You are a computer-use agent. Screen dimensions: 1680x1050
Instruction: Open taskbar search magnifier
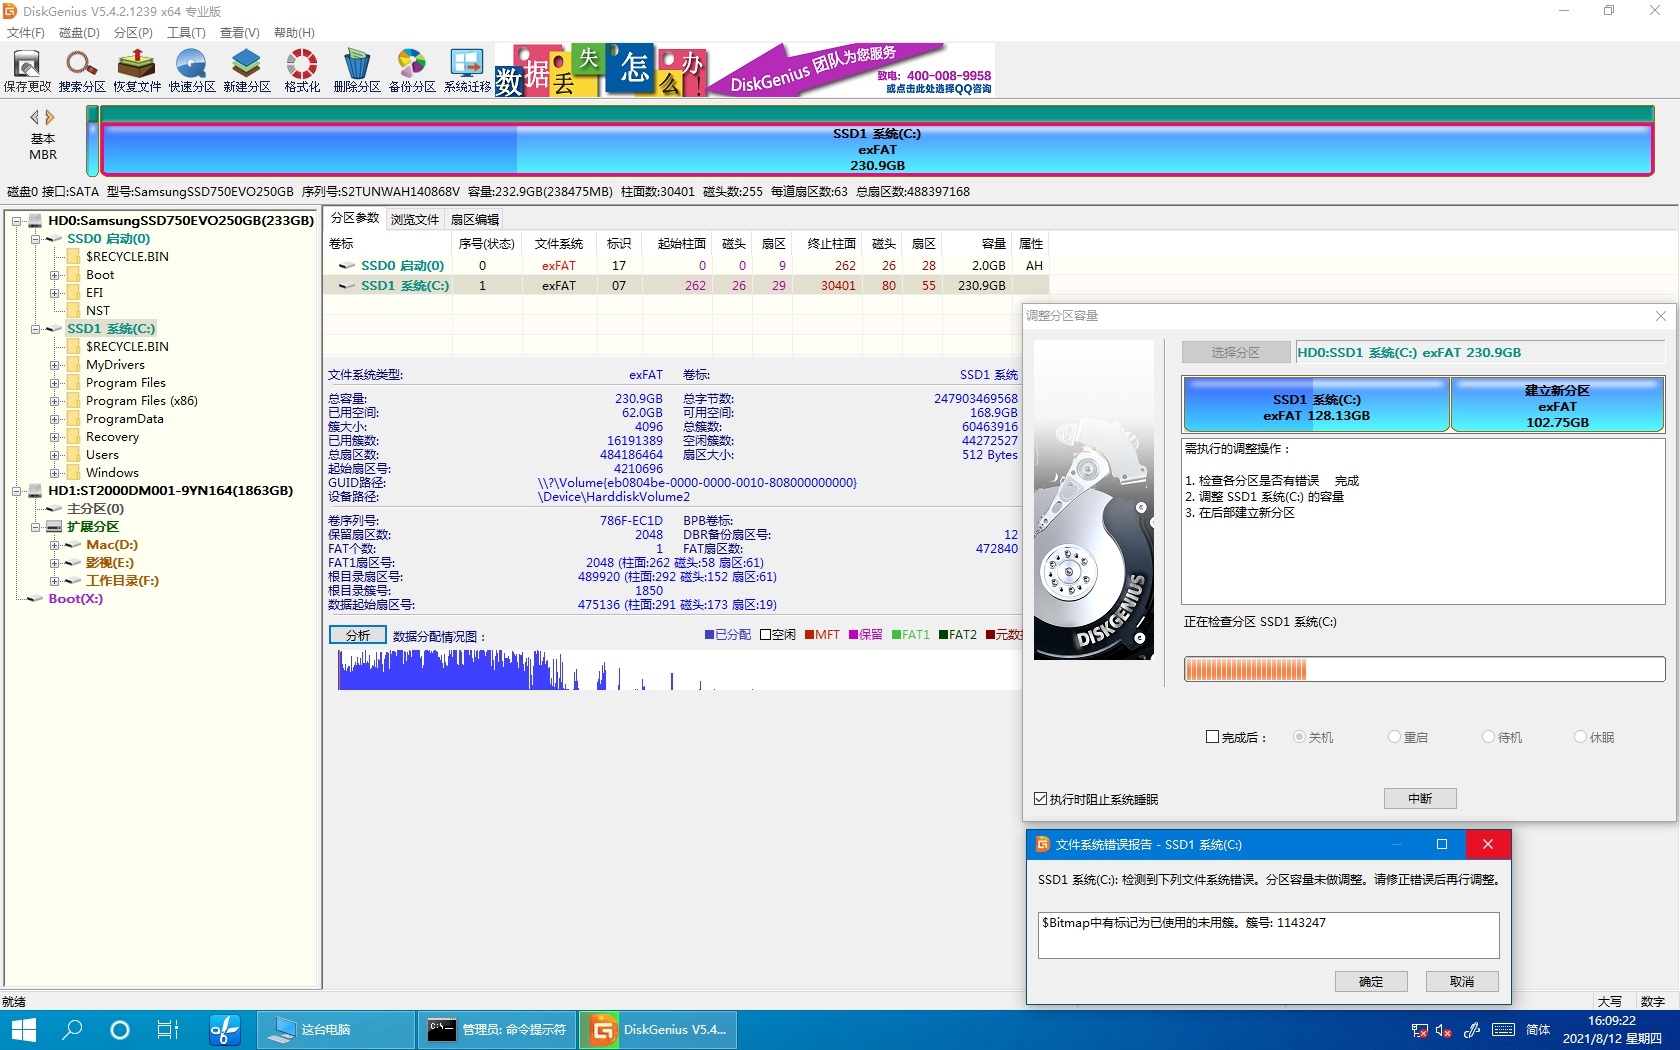(72, 1029)
